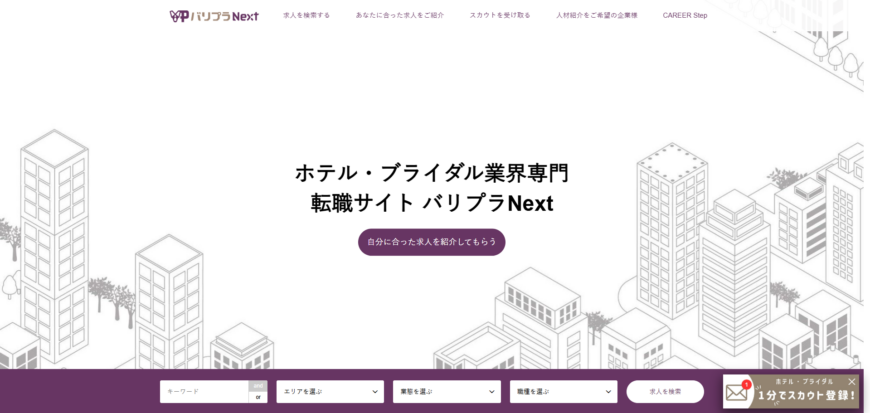
Task: Open CAREER Step menu item
Action: tap(685, 16)
